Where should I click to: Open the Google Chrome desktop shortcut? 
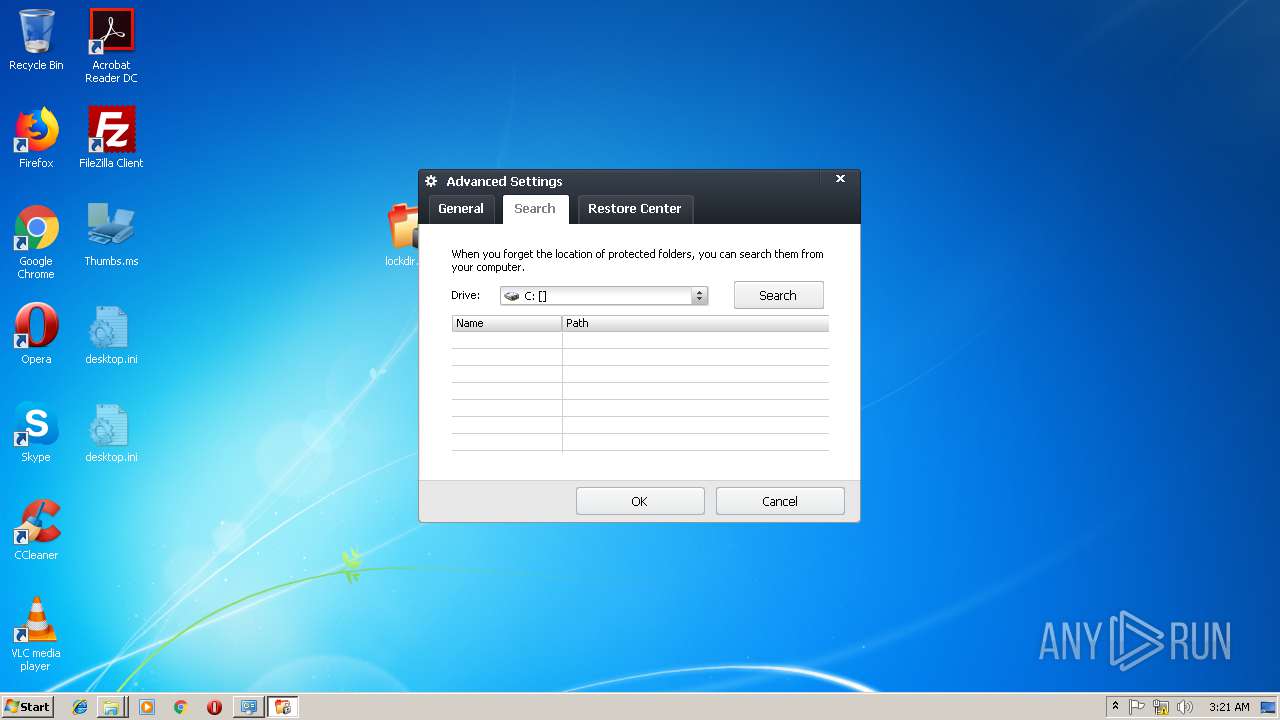(x=36, y=242)
